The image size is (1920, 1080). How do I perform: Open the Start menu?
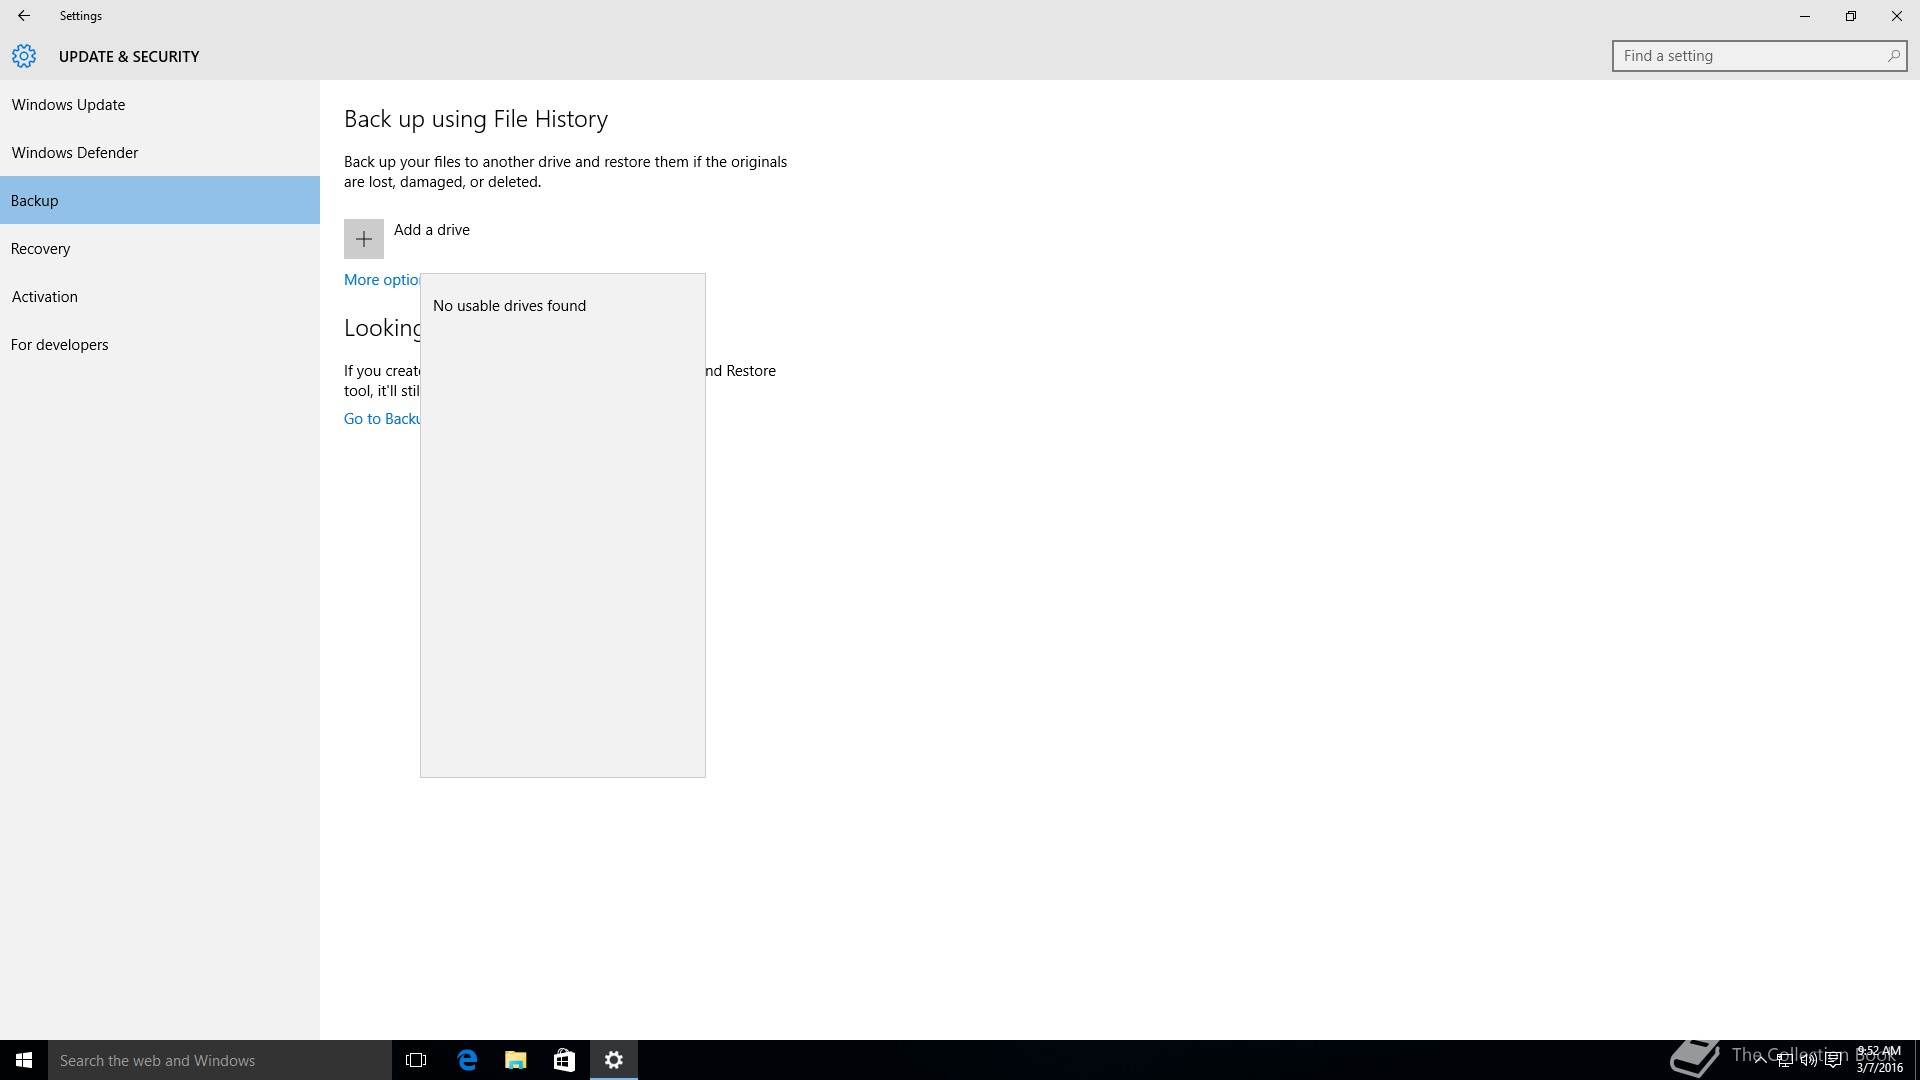[x=24, y=1060]
